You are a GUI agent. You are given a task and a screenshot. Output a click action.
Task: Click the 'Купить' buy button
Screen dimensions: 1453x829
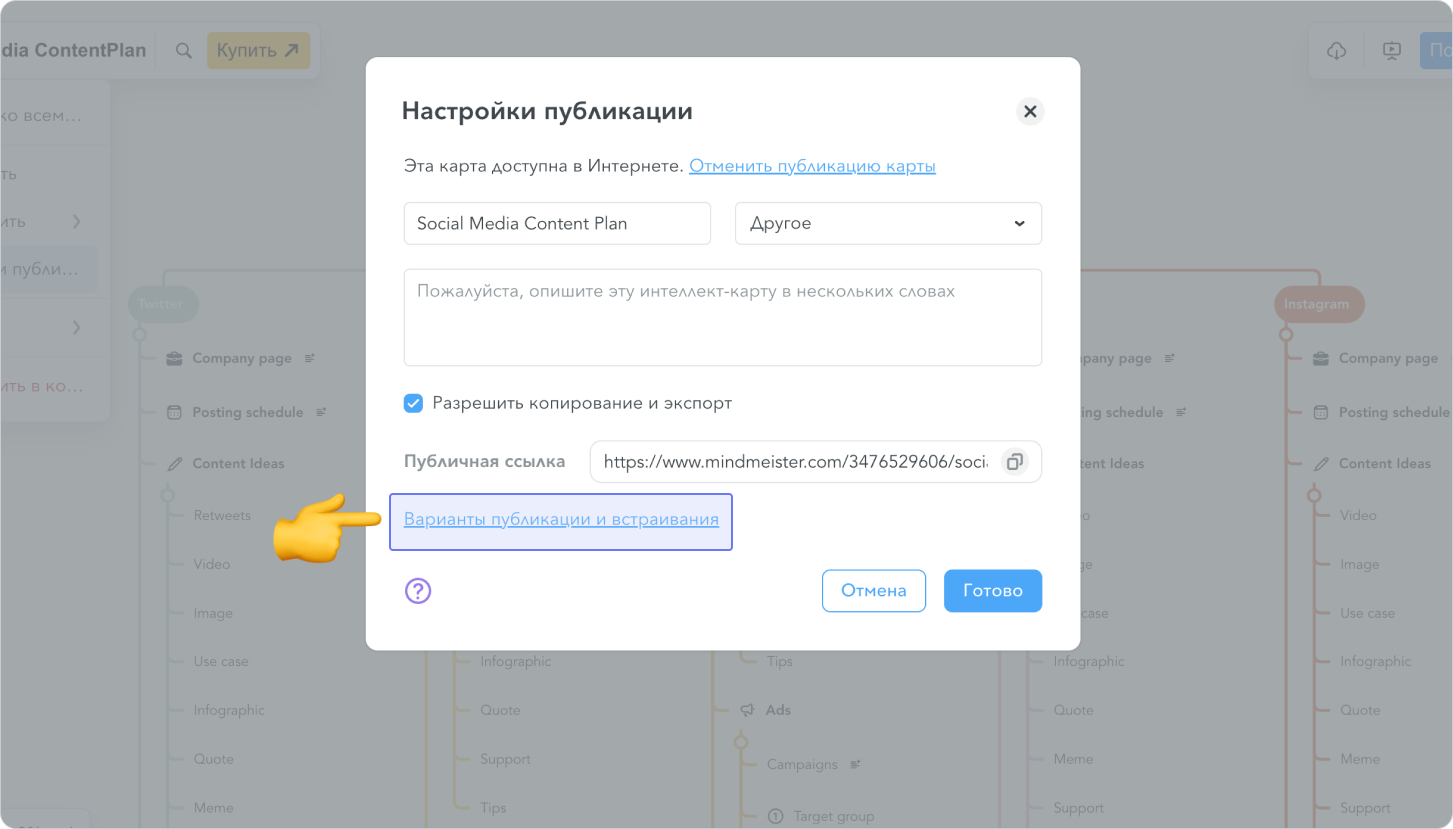click(258, 51)
